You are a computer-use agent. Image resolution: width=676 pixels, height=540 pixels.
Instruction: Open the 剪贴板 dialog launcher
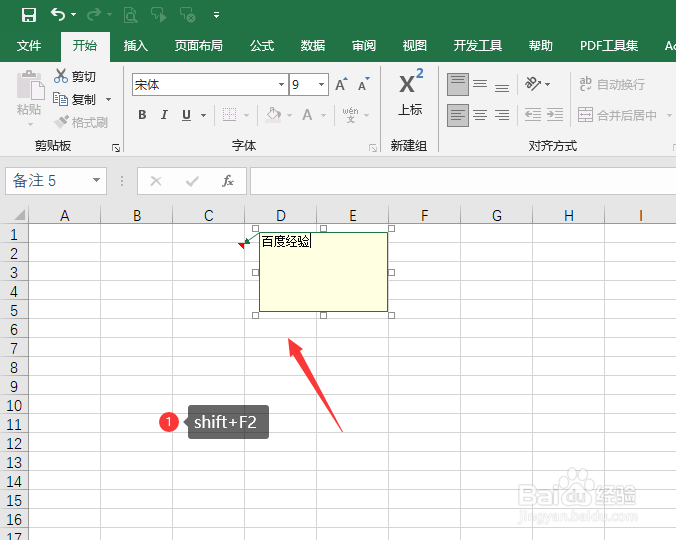point(116,148)
